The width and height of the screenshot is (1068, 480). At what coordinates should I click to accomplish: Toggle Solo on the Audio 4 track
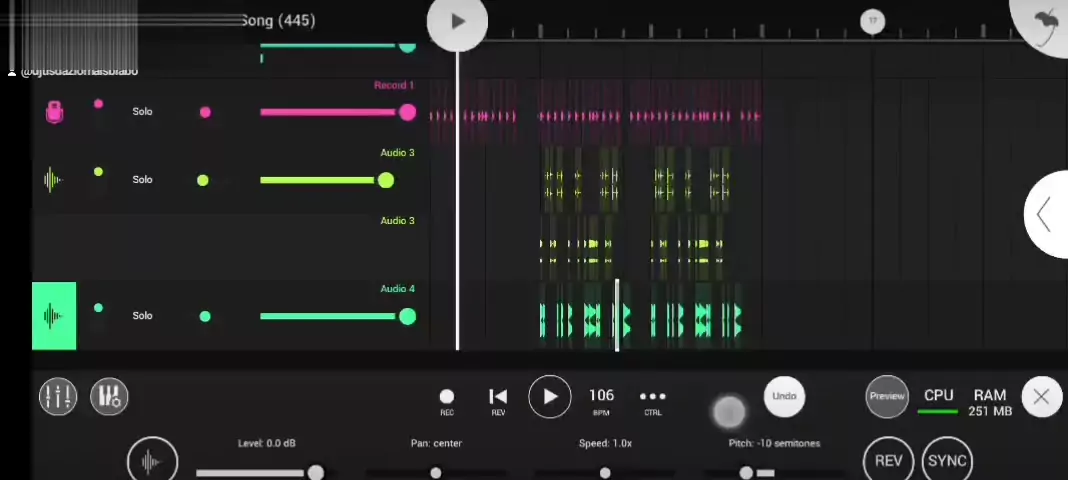pos(142,316)
